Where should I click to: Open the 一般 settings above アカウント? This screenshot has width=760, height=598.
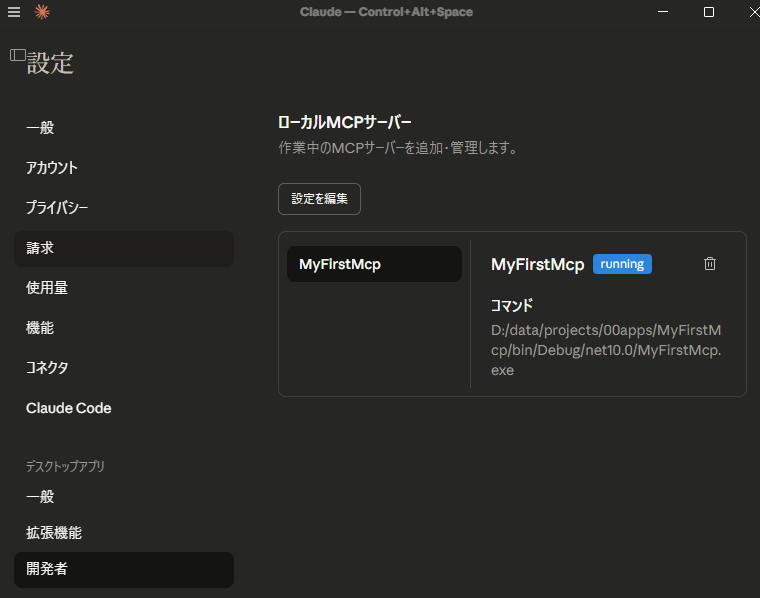point(40,128)
